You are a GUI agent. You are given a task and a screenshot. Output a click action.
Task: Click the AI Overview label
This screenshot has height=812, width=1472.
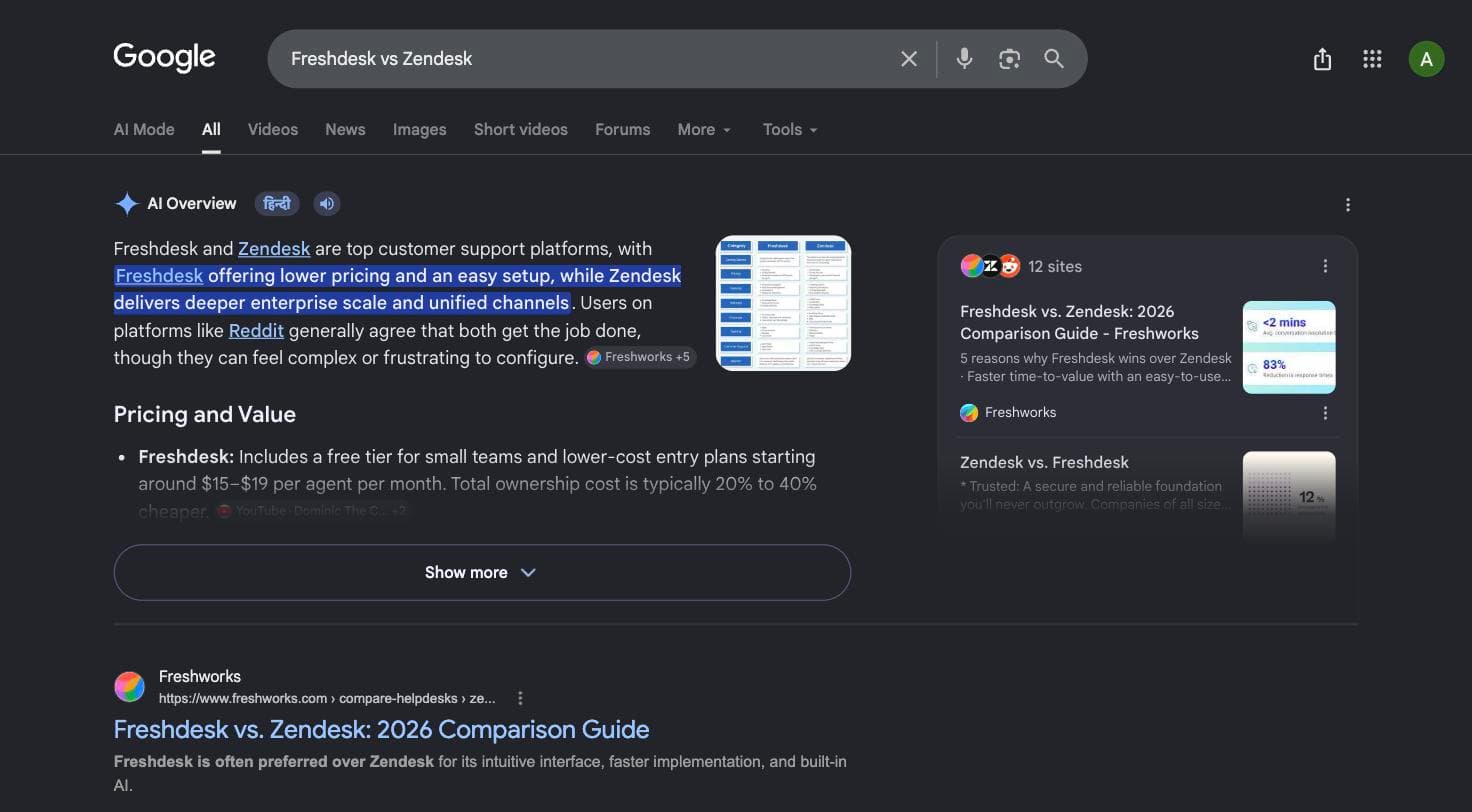tap(192, 204)
